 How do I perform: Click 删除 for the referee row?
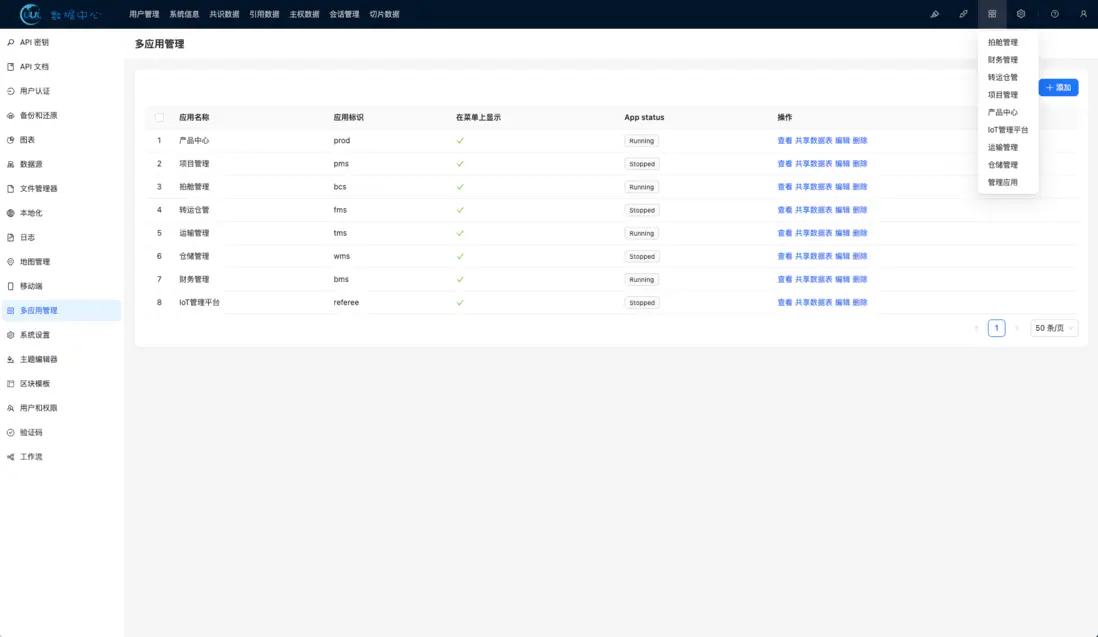click(x=860, y=302)
